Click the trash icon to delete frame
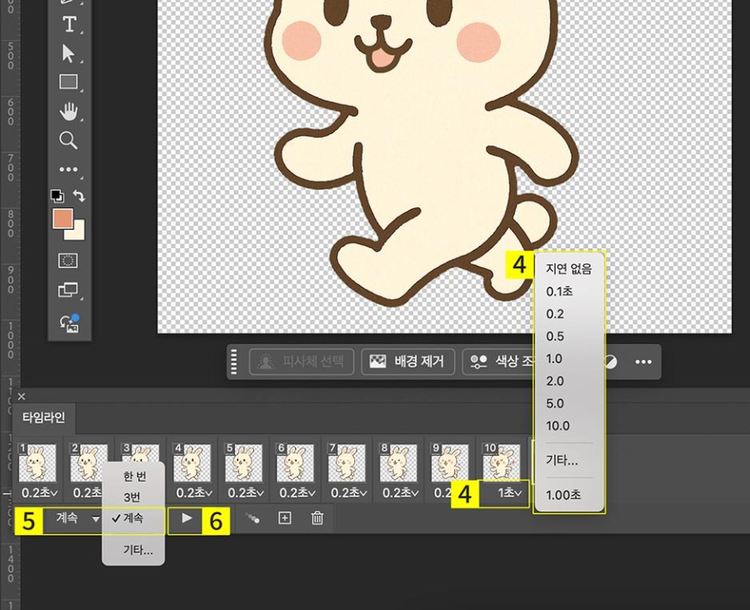 pyautogui.click(x=317, y=518)
